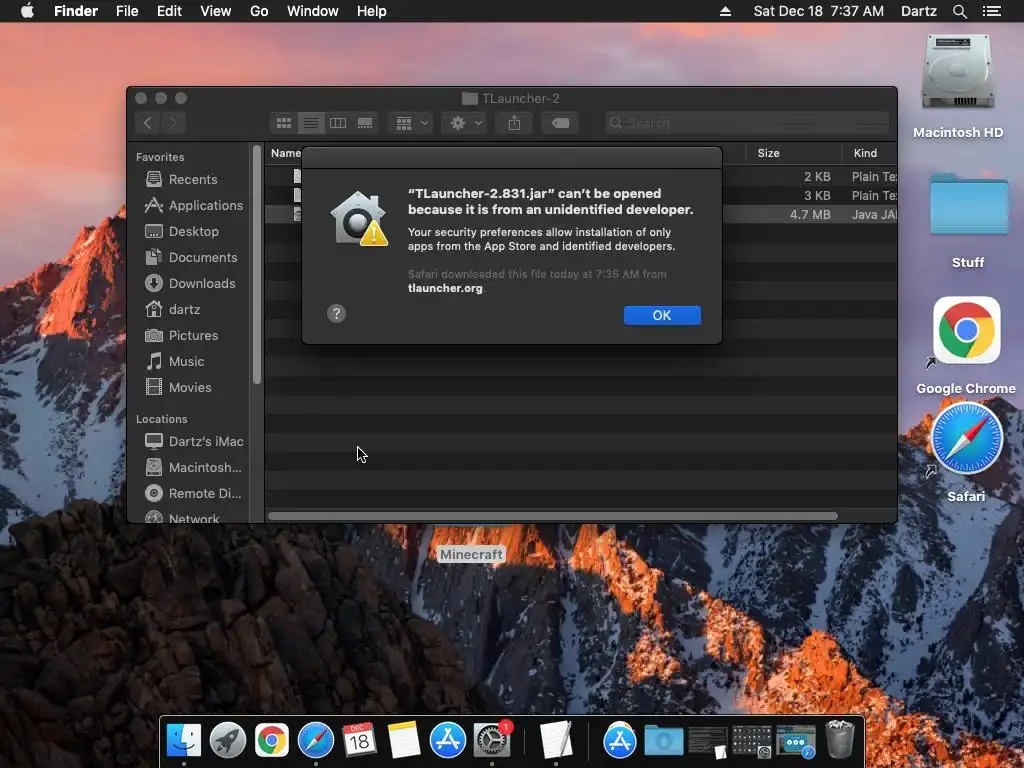The height and width of the screenshot is (768, 1024).
Task: Open Downloads in the Finder sidebar
Action: tap(193, 283)
